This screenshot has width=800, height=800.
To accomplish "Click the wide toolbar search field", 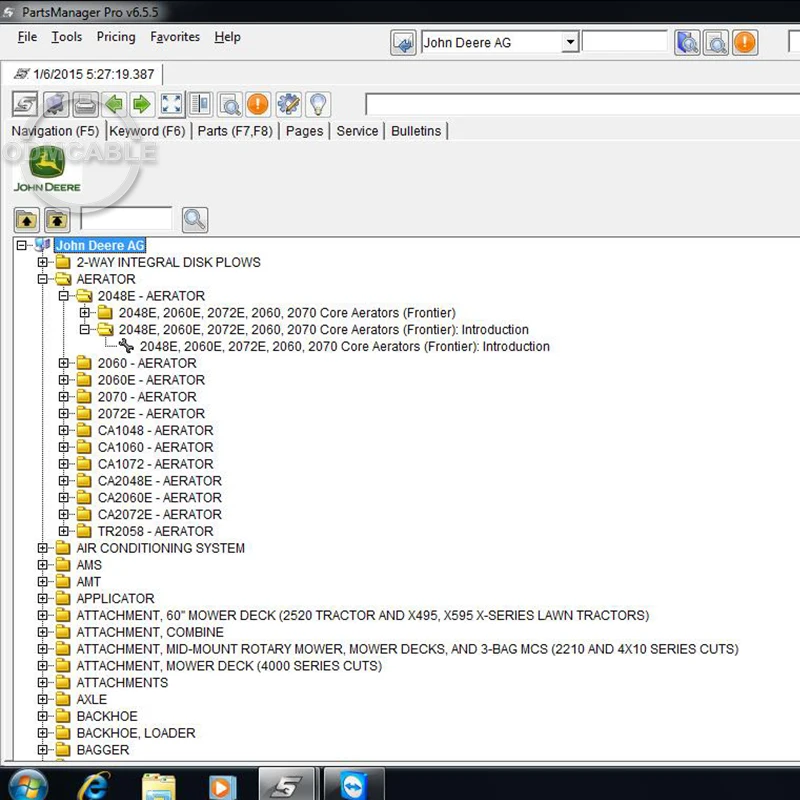I will pyautogui.click(x=582, y=104).
